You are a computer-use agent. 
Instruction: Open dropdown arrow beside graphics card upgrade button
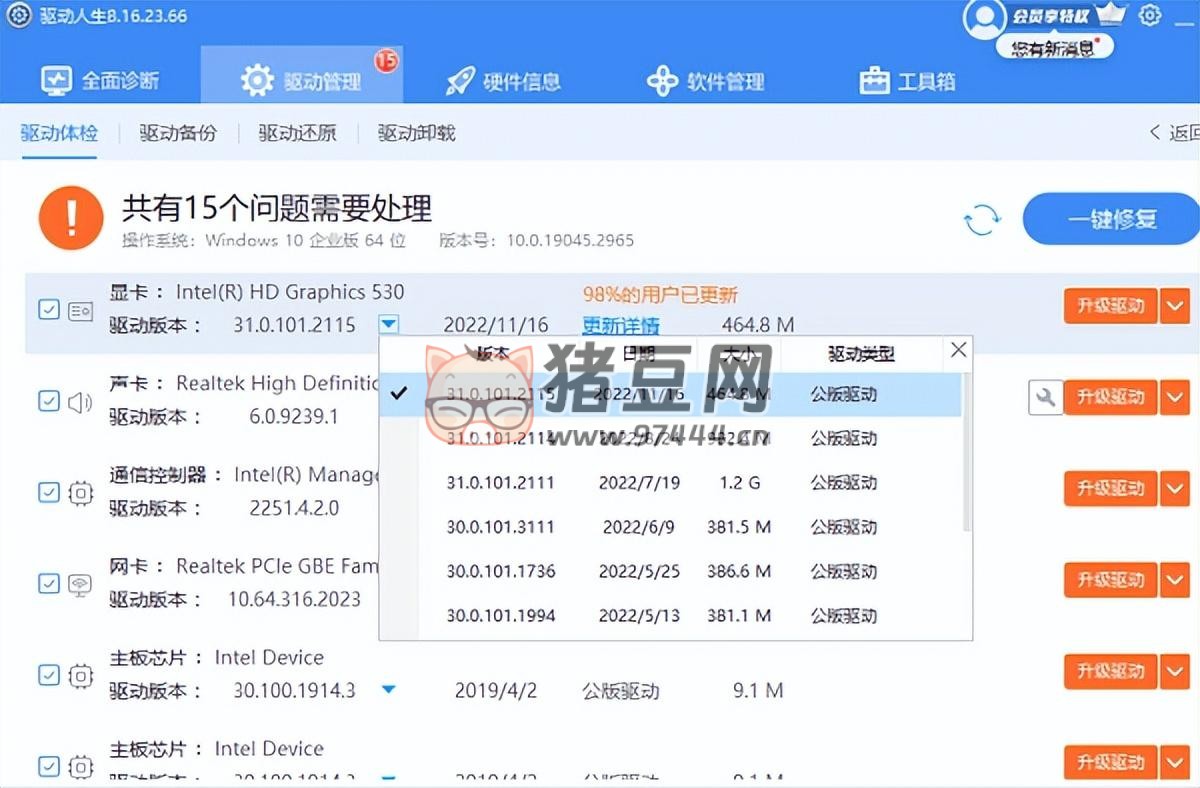click(1174, 306)
